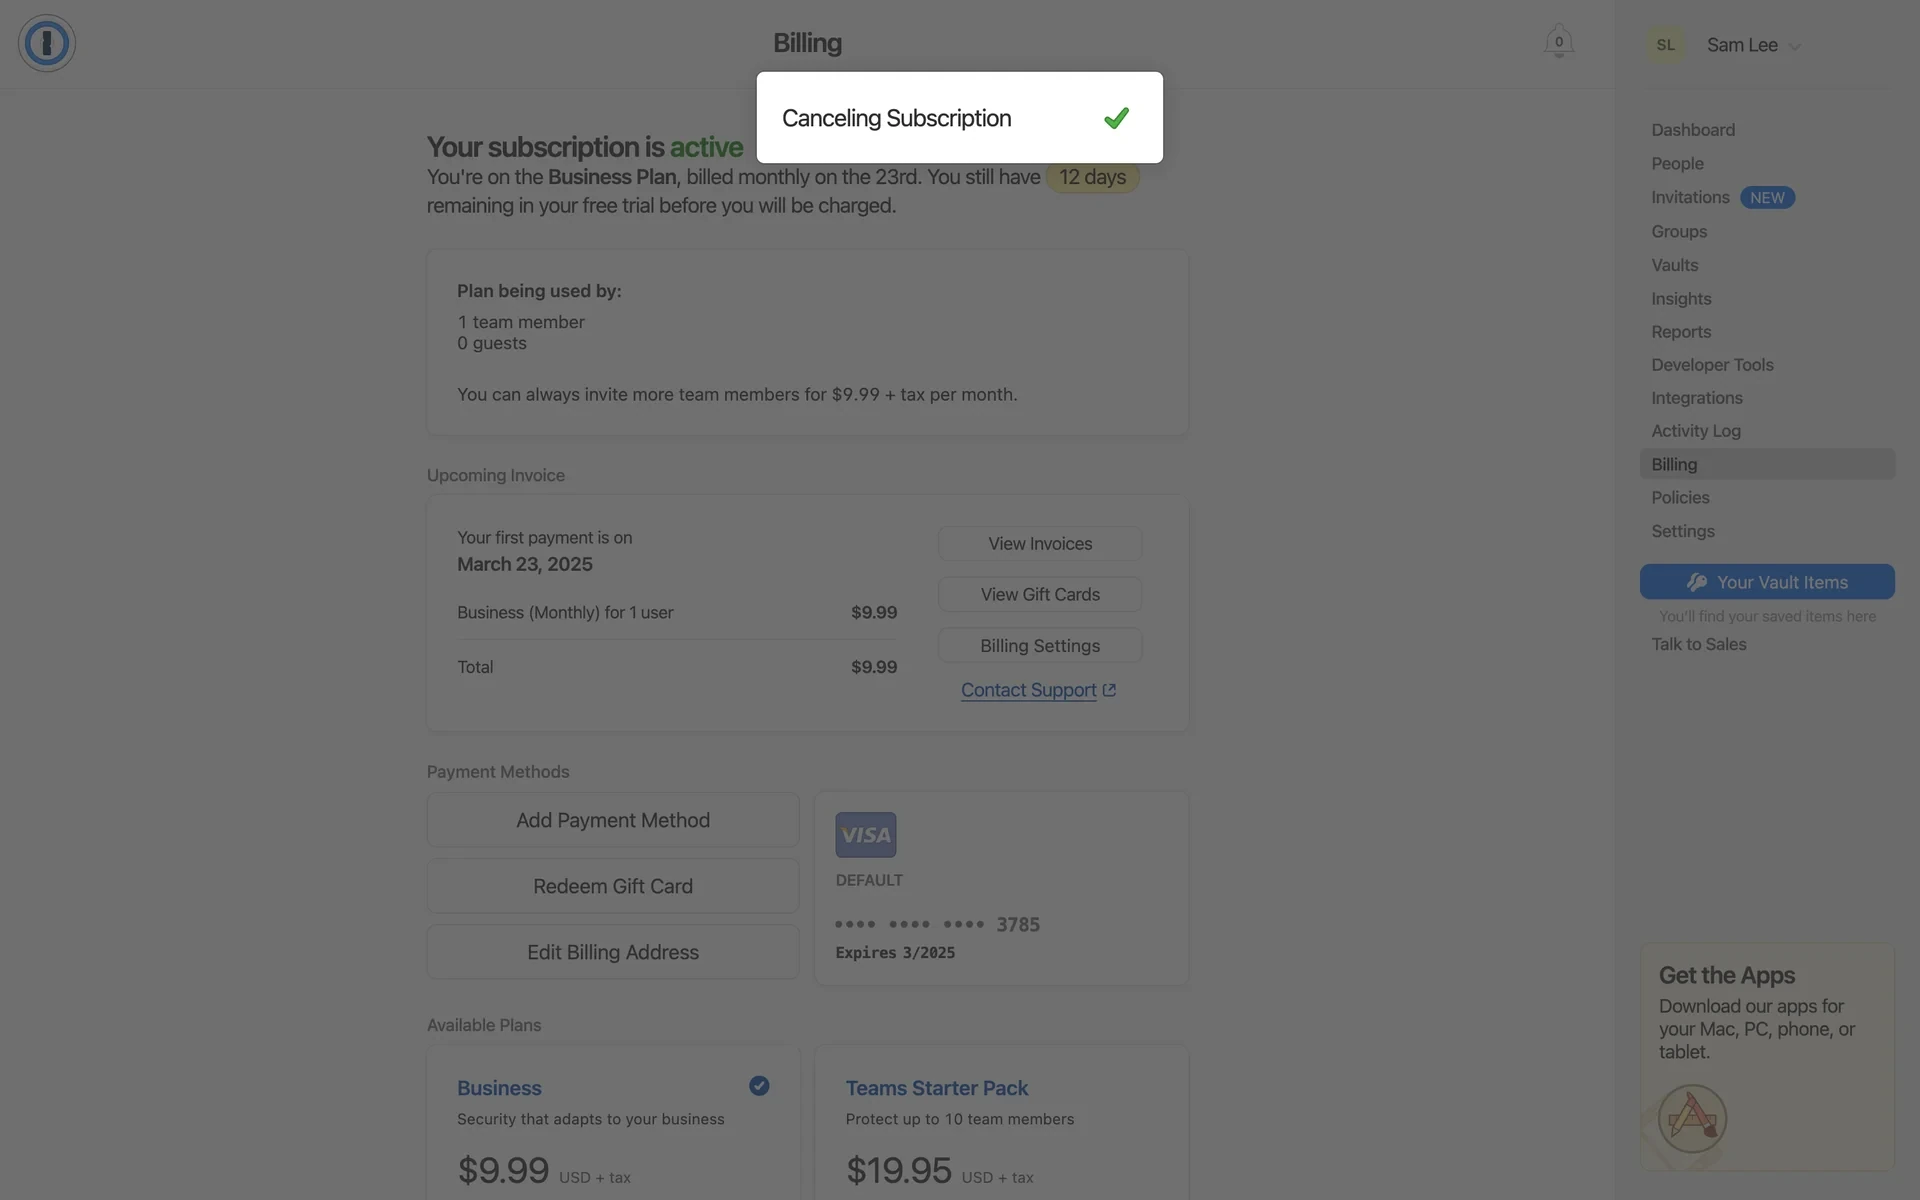Click the Canceling Subscription text
The image size is (1920, 1200).
[x=896, y=118]
